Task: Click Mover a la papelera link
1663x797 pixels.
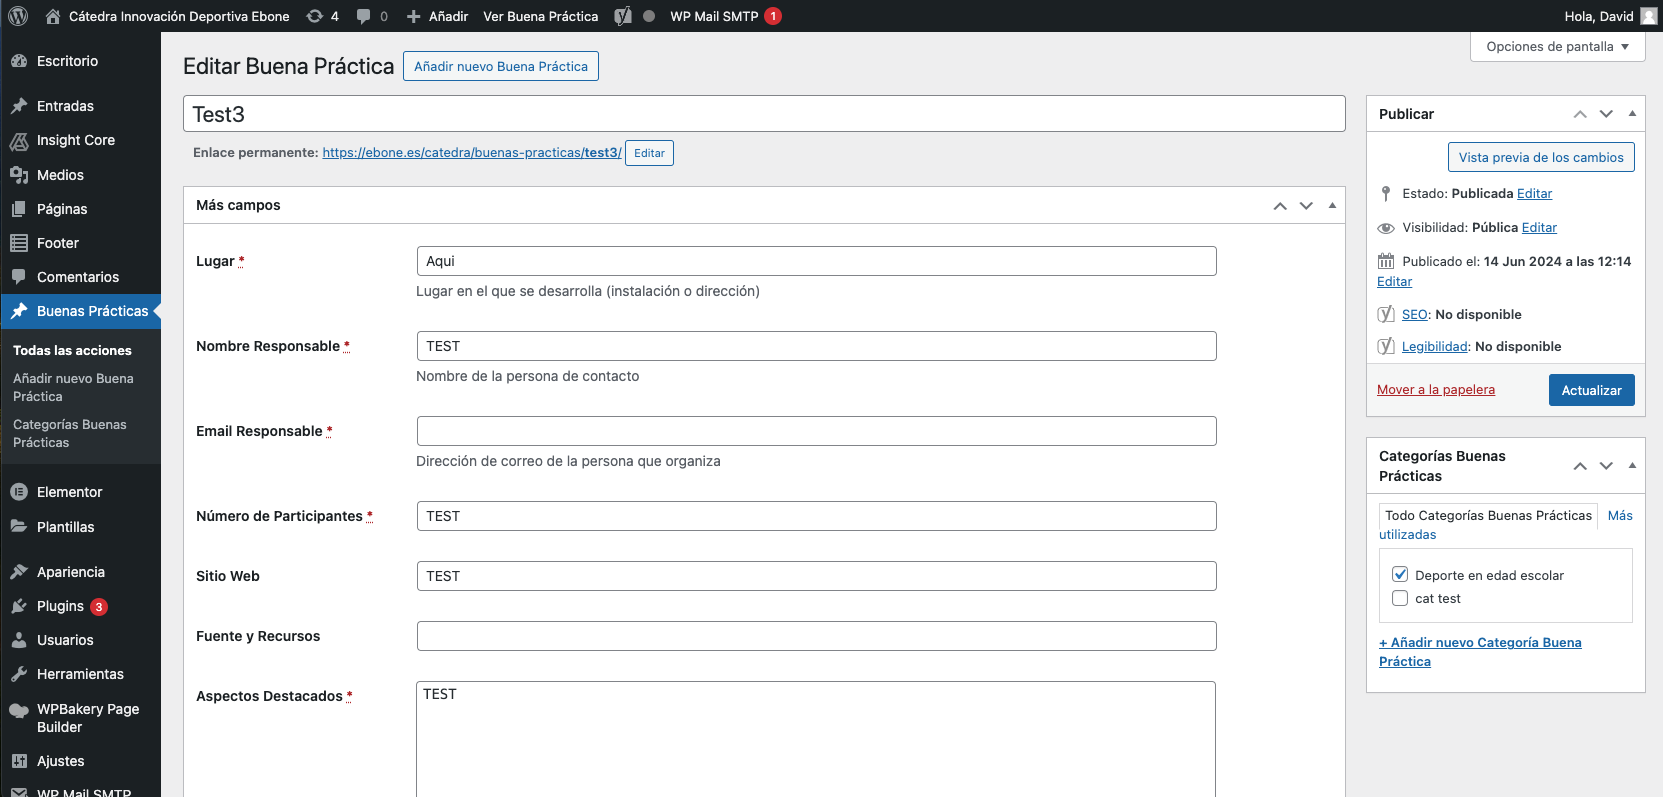Action: tap(1435, 390)
